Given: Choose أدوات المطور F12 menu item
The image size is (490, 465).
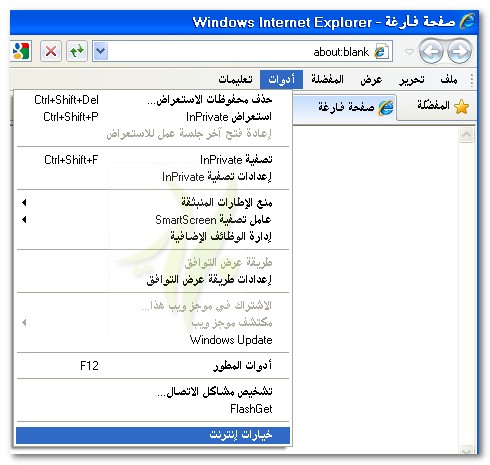Looking at the screenshot, I should point(153,366).
